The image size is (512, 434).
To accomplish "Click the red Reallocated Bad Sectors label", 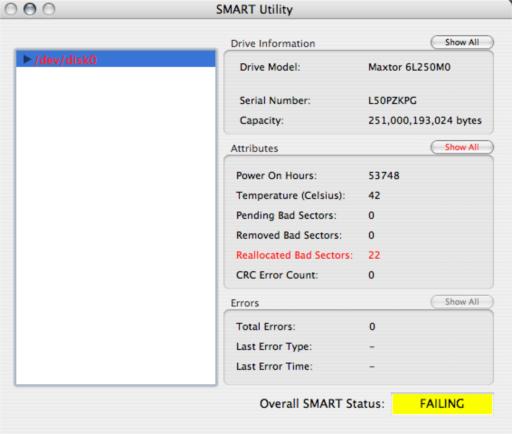I will pyautogui.click(x=294, y=255).
